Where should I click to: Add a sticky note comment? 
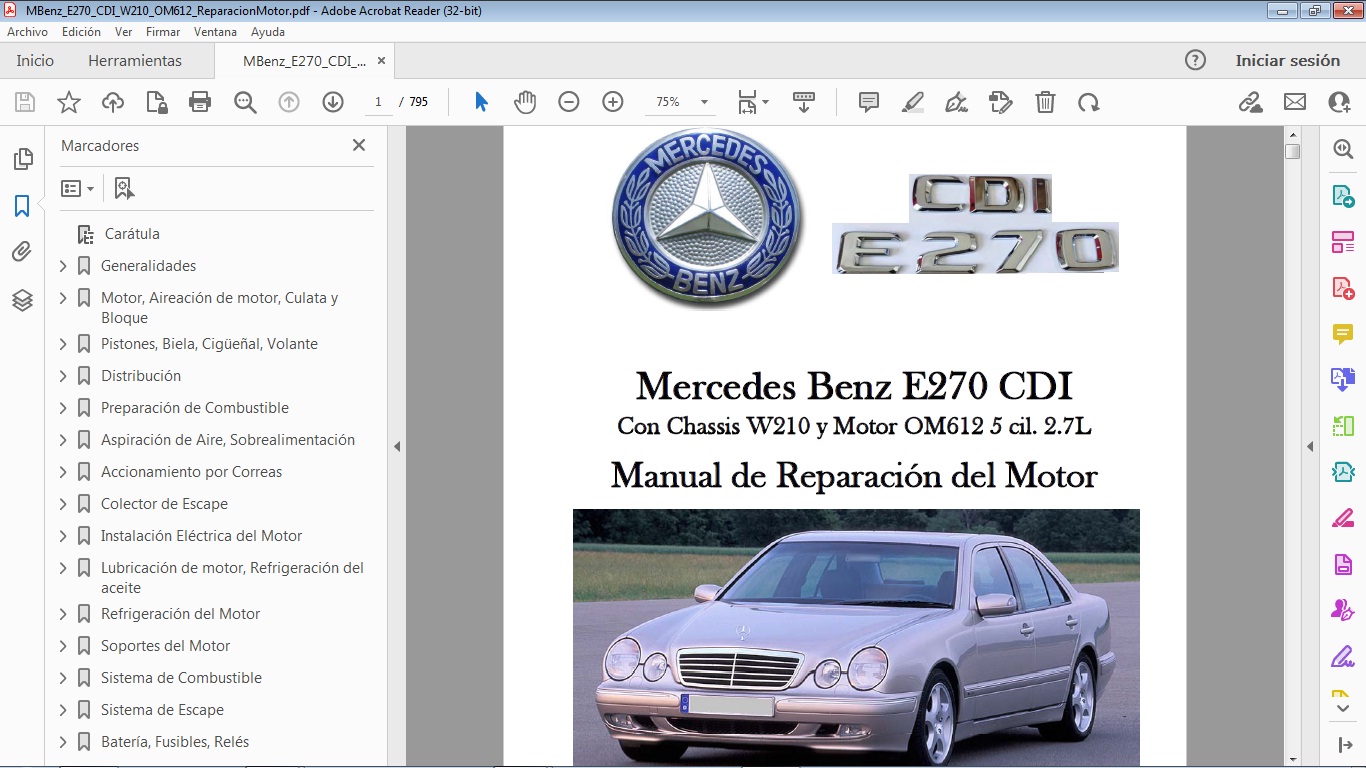868,102
